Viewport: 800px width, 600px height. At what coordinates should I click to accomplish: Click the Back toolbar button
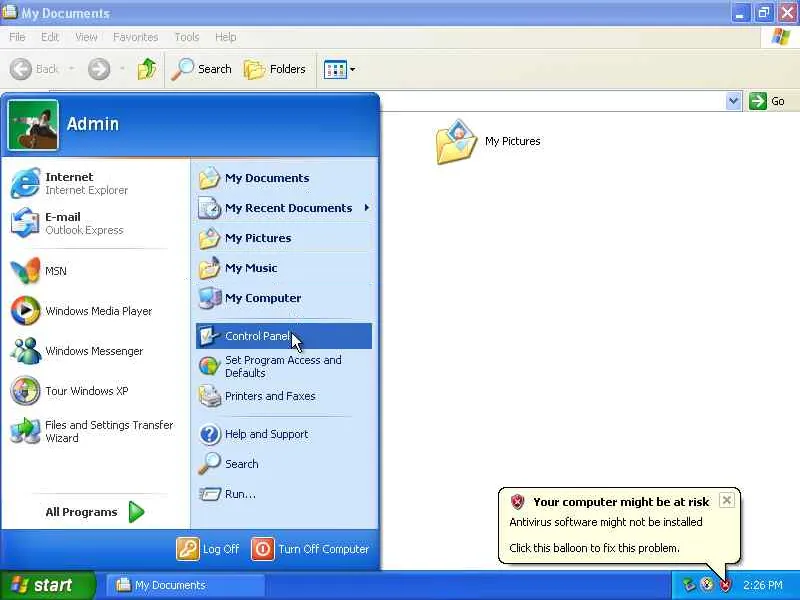(x=34, y=69)
